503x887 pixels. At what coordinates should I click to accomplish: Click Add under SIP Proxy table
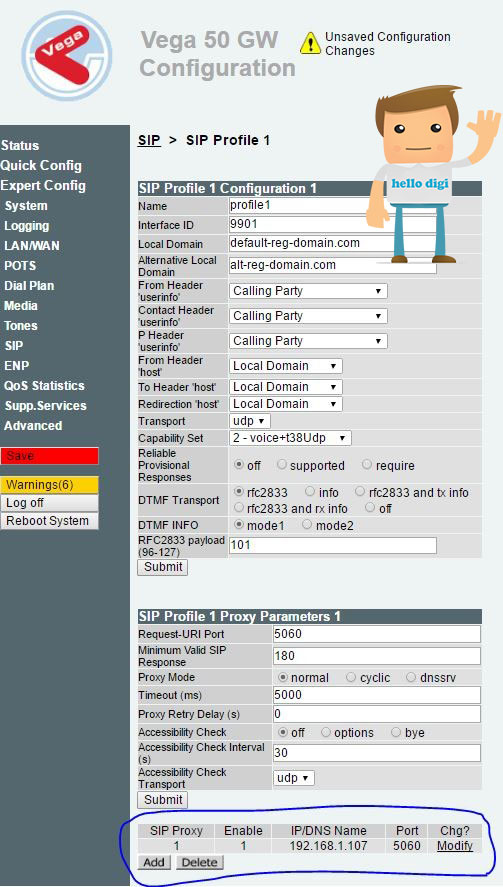click(x=154, y=863)
